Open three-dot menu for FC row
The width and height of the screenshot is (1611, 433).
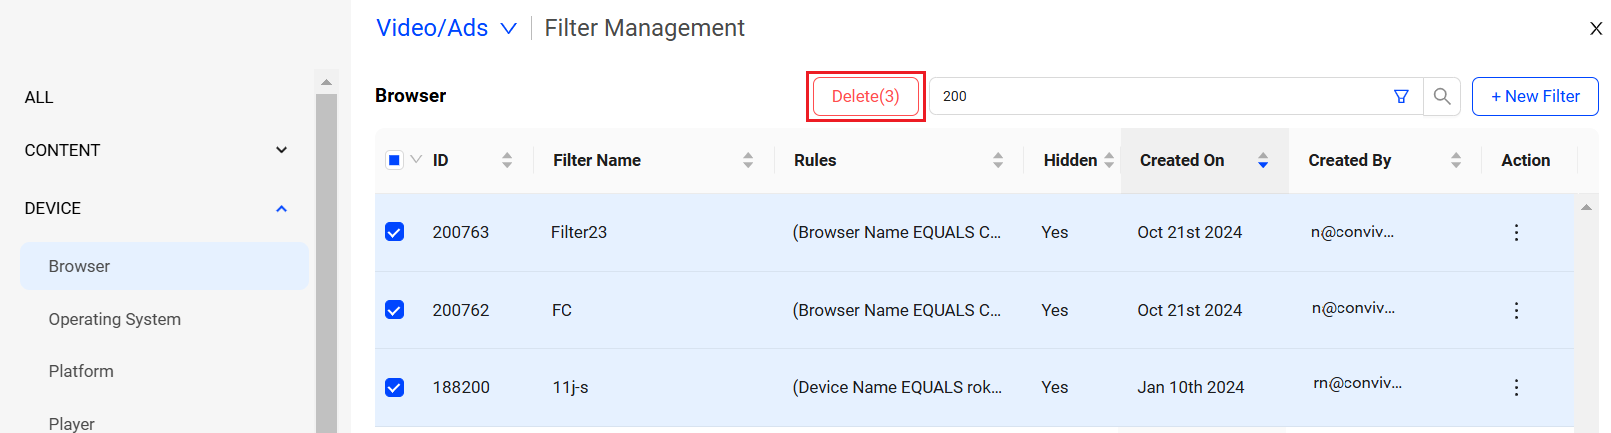tap(1516, 310)
